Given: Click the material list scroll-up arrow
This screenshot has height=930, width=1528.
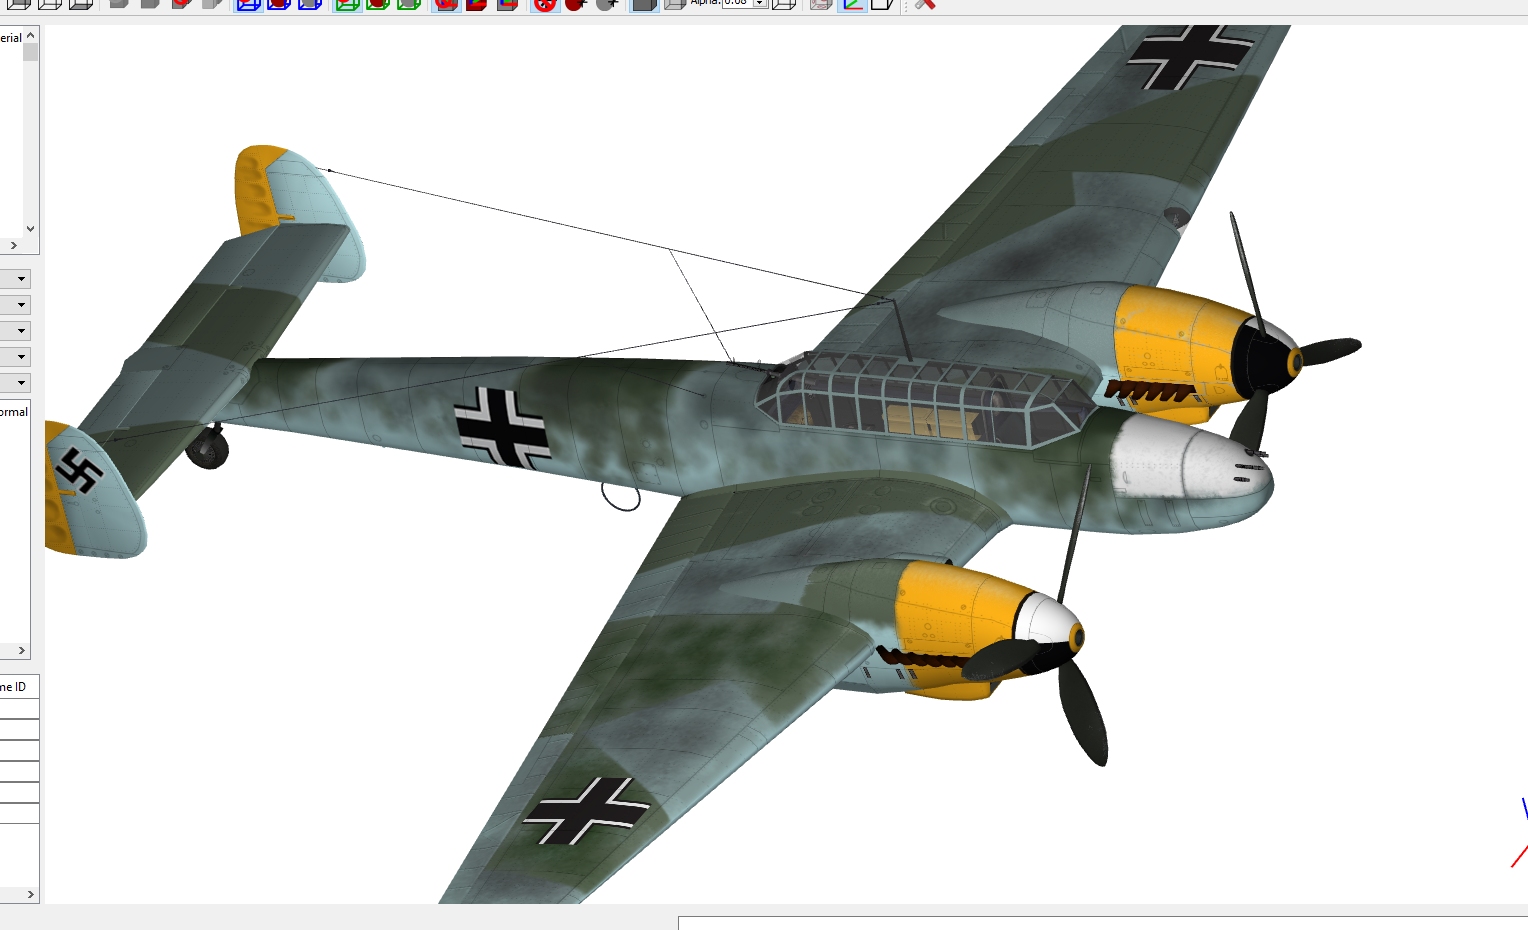Looking at the screenshot, I should coord(31,35).
